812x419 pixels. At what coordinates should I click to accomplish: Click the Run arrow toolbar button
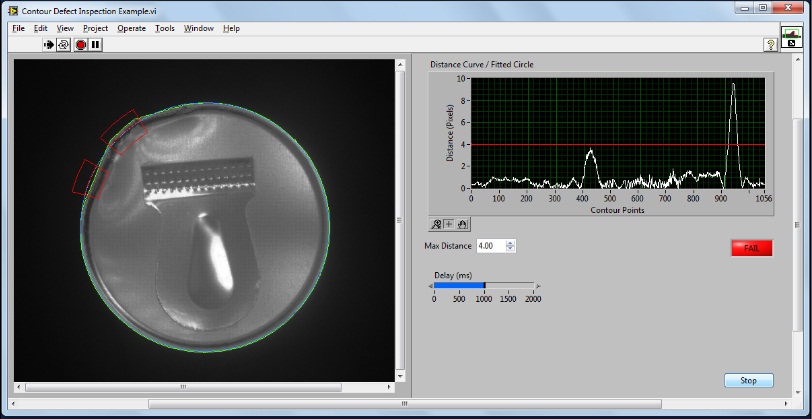tap(48, 44)
